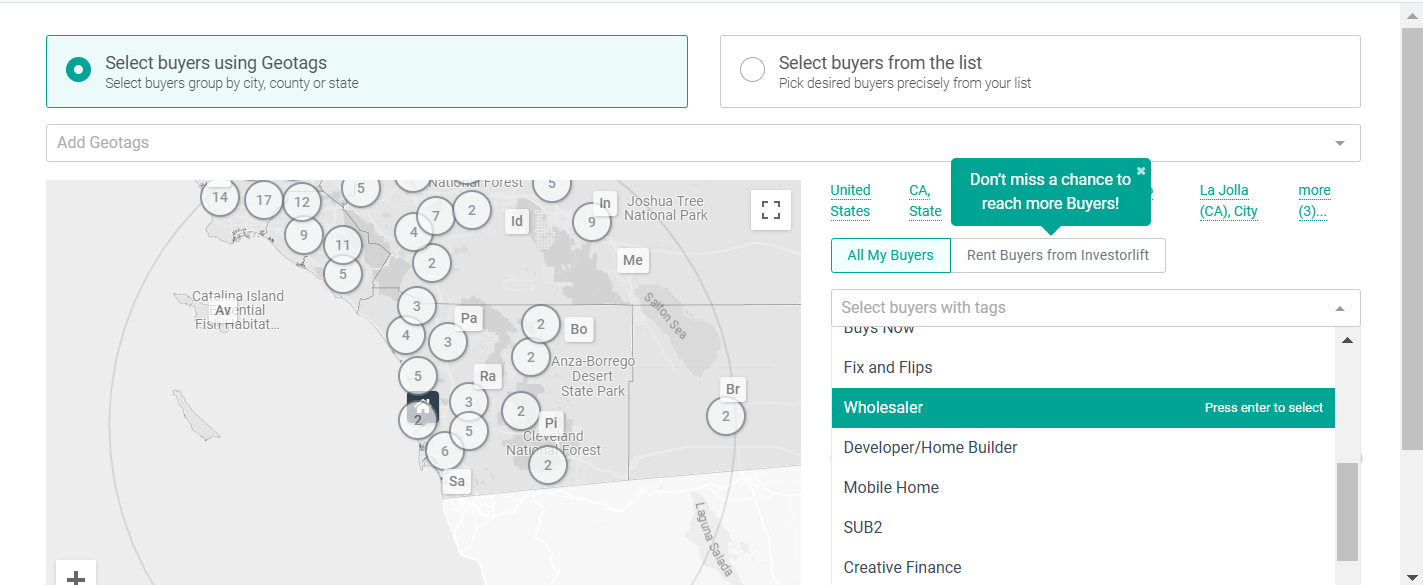Click the tag list scrollbar up arrow
Viewport: 1423px width, 585px height.
pos(1347,340)
